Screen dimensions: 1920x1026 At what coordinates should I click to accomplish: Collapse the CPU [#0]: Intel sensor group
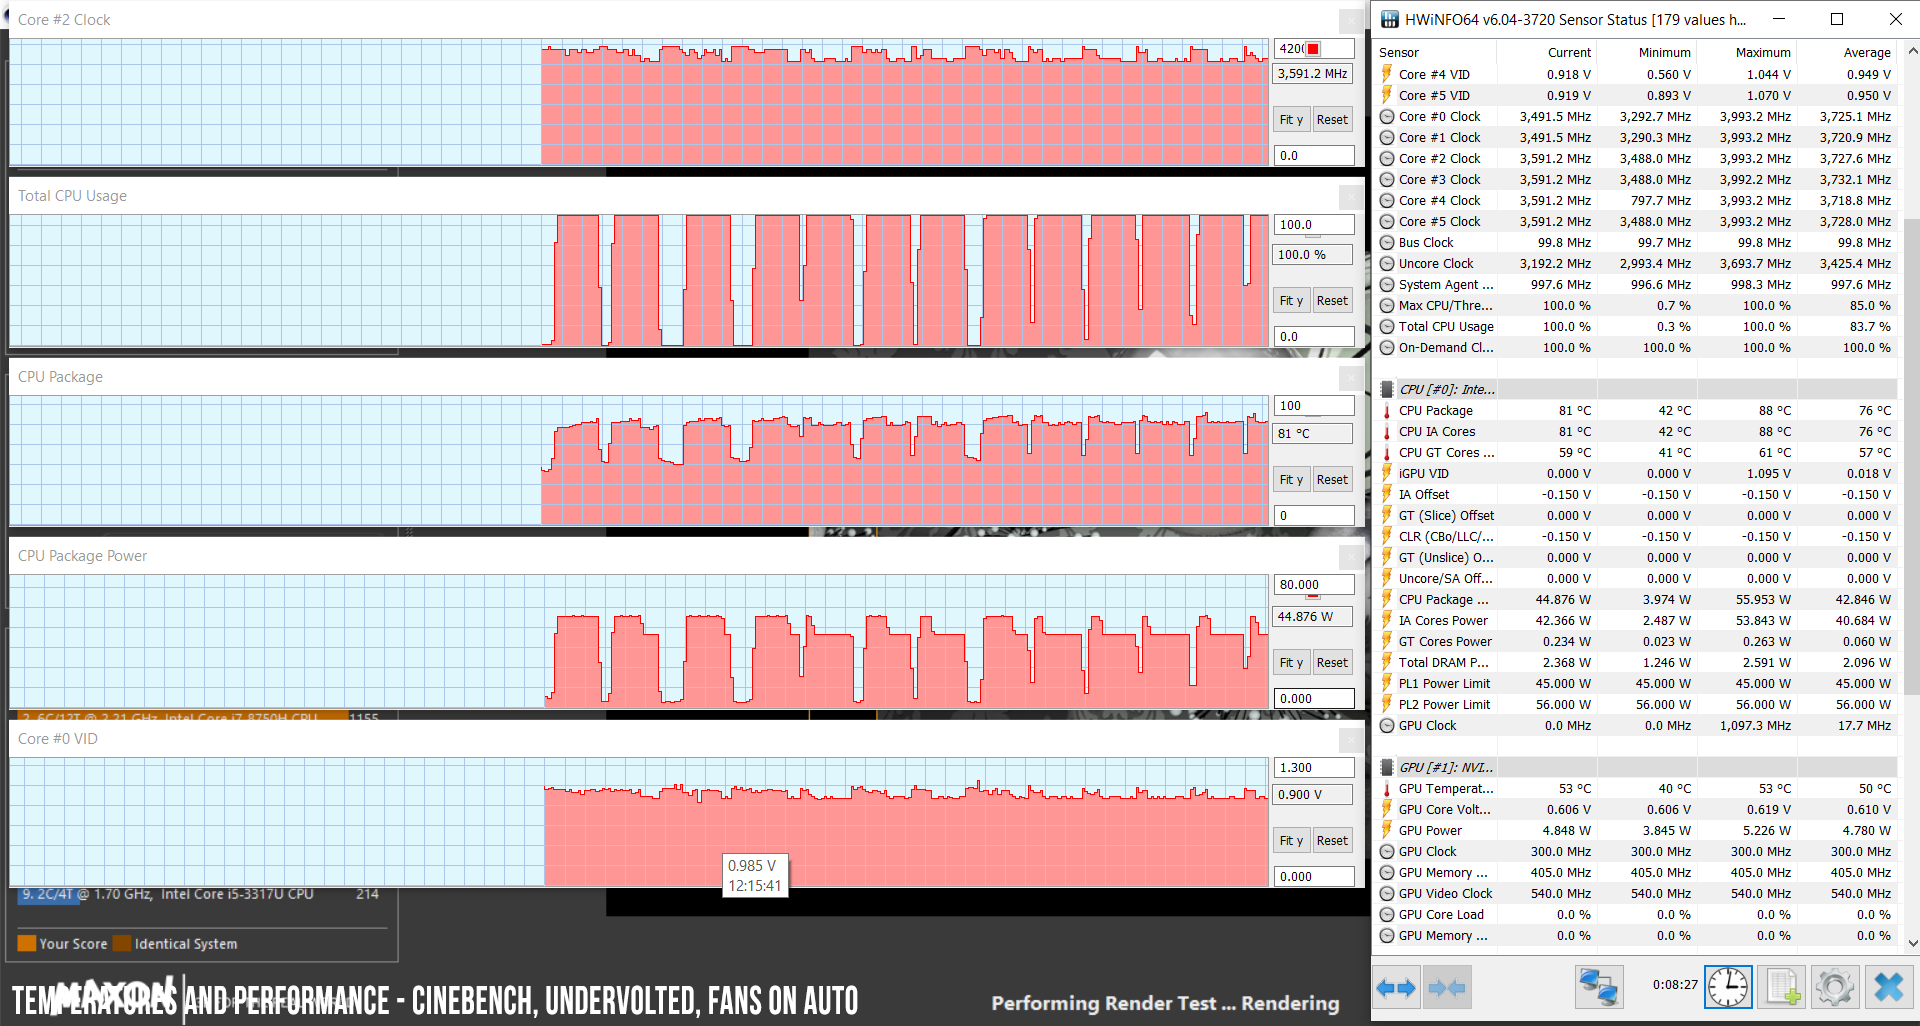coord(1387,390)
